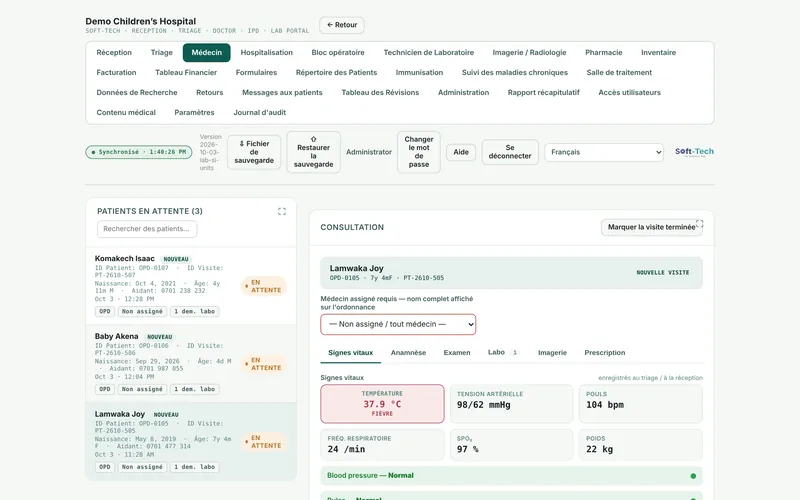Open Accès utilisateurs tab
The height and width of the screenshot is (500, 800).
tap(630, 92)
